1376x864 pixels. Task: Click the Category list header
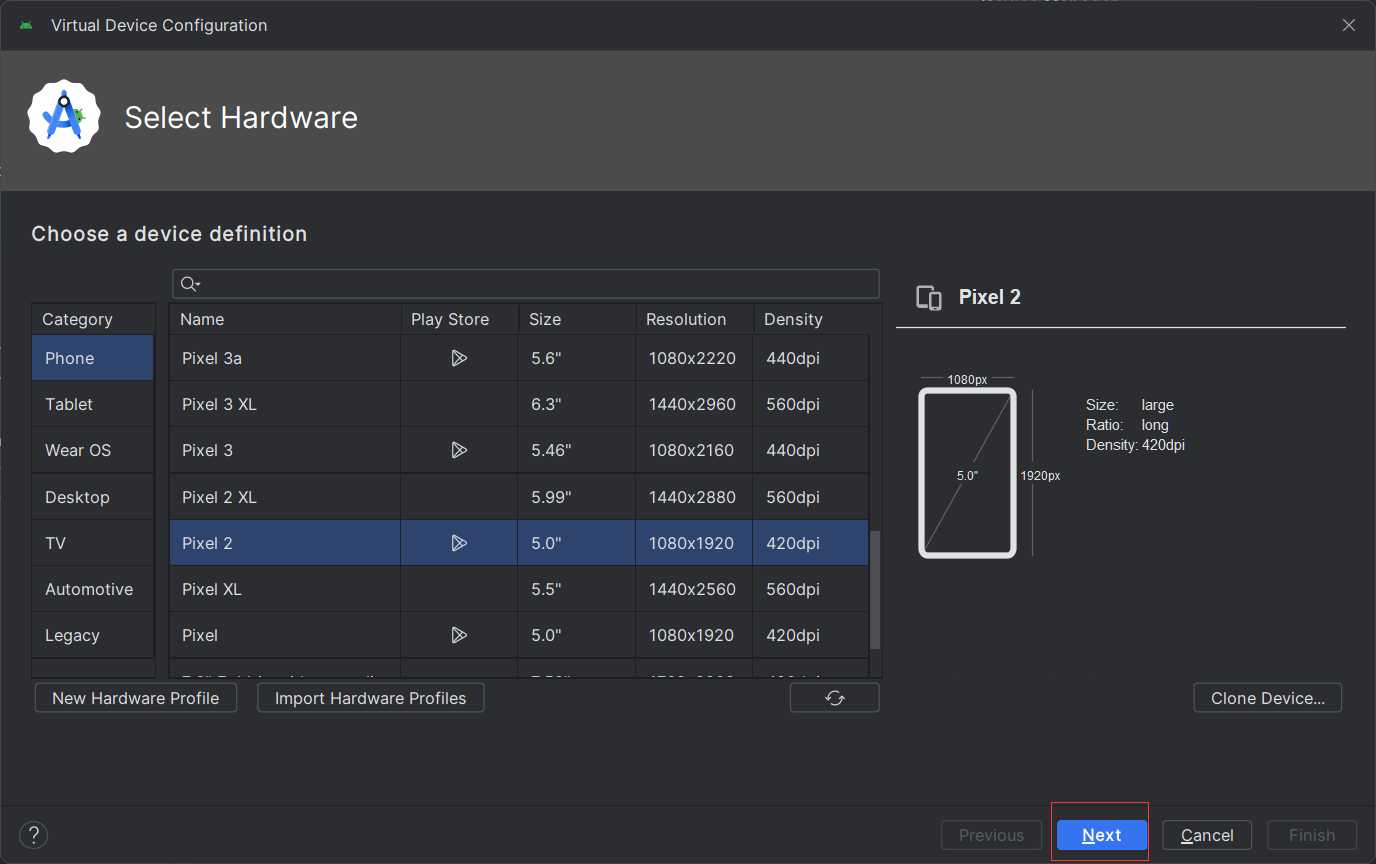(93, 319)
